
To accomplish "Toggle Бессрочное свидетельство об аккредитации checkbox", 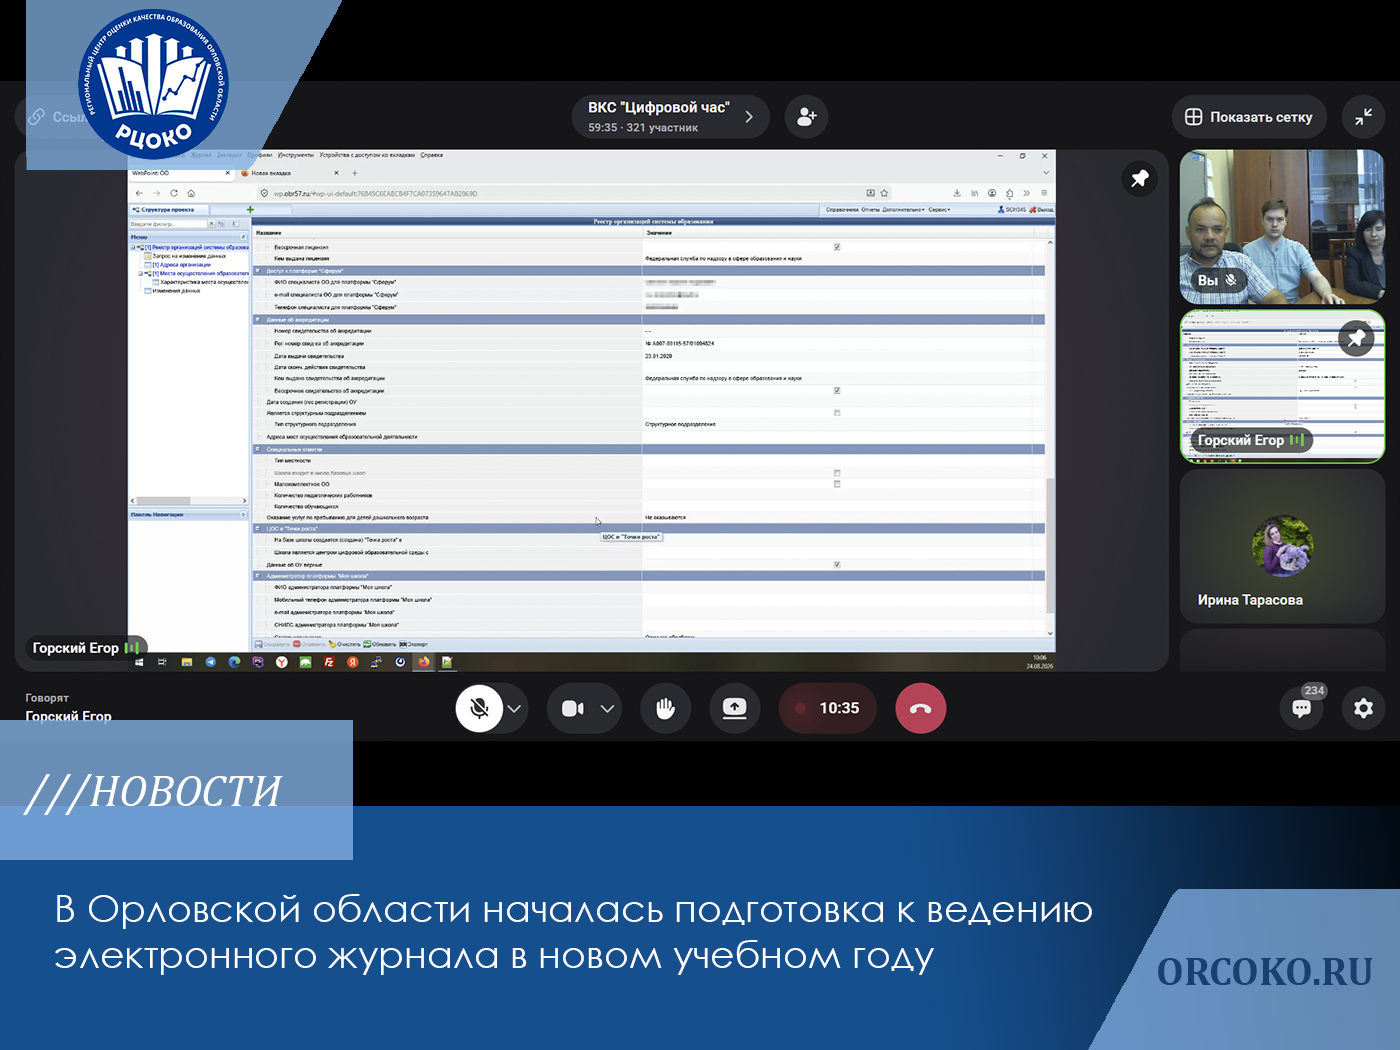I will click(x=837, y=391).
